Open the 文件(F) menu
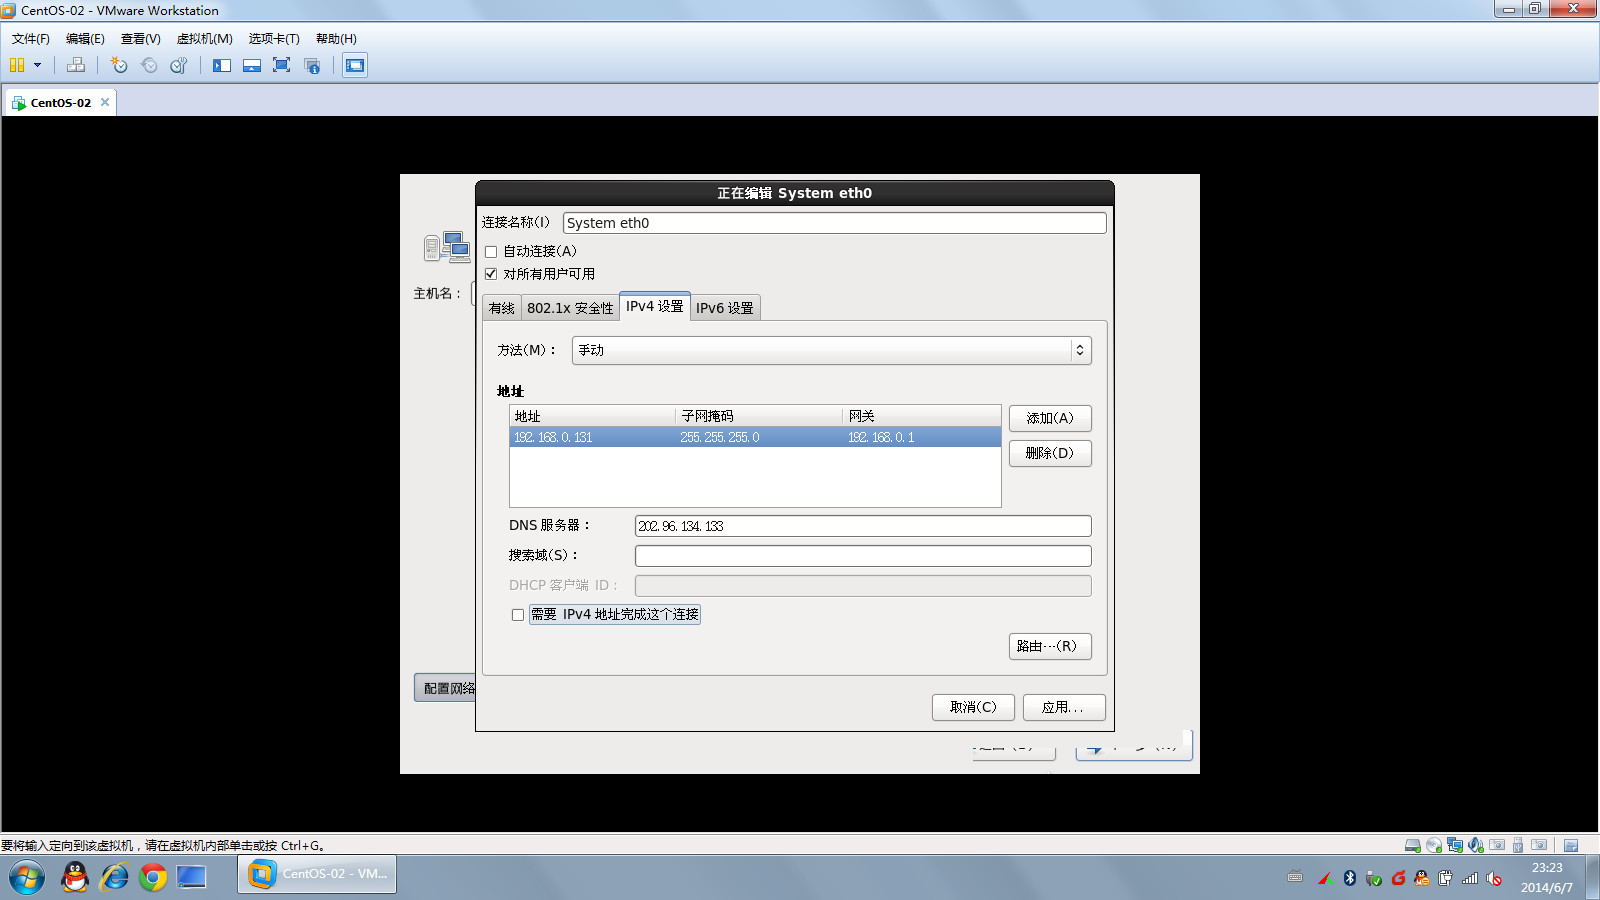The height and width of the screenshot is (900, 1600). [31, 39]
